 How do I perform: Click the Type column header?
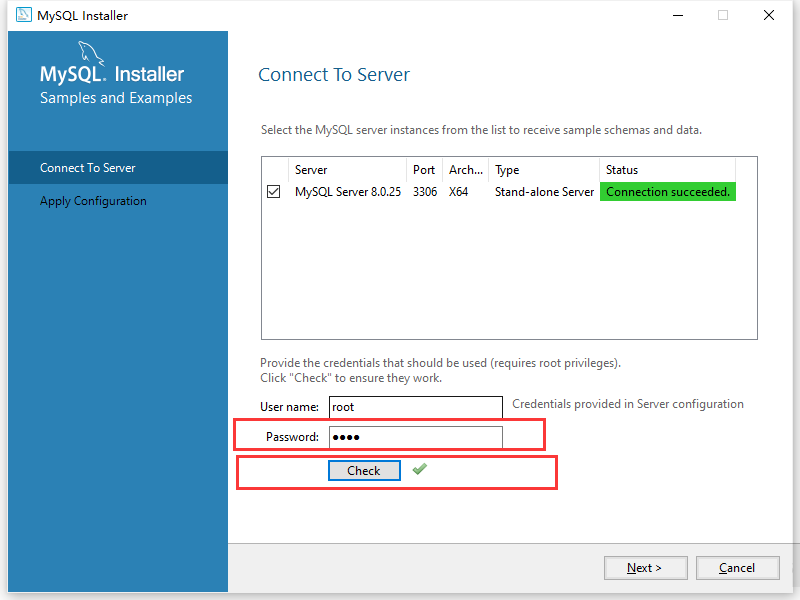[544, 170]
